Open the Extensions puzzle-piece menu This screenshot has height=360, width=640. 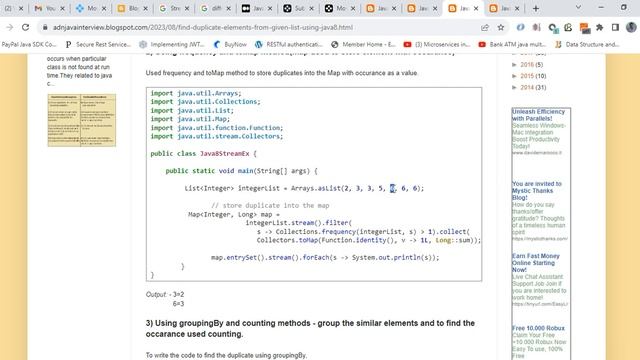point(600,27)
